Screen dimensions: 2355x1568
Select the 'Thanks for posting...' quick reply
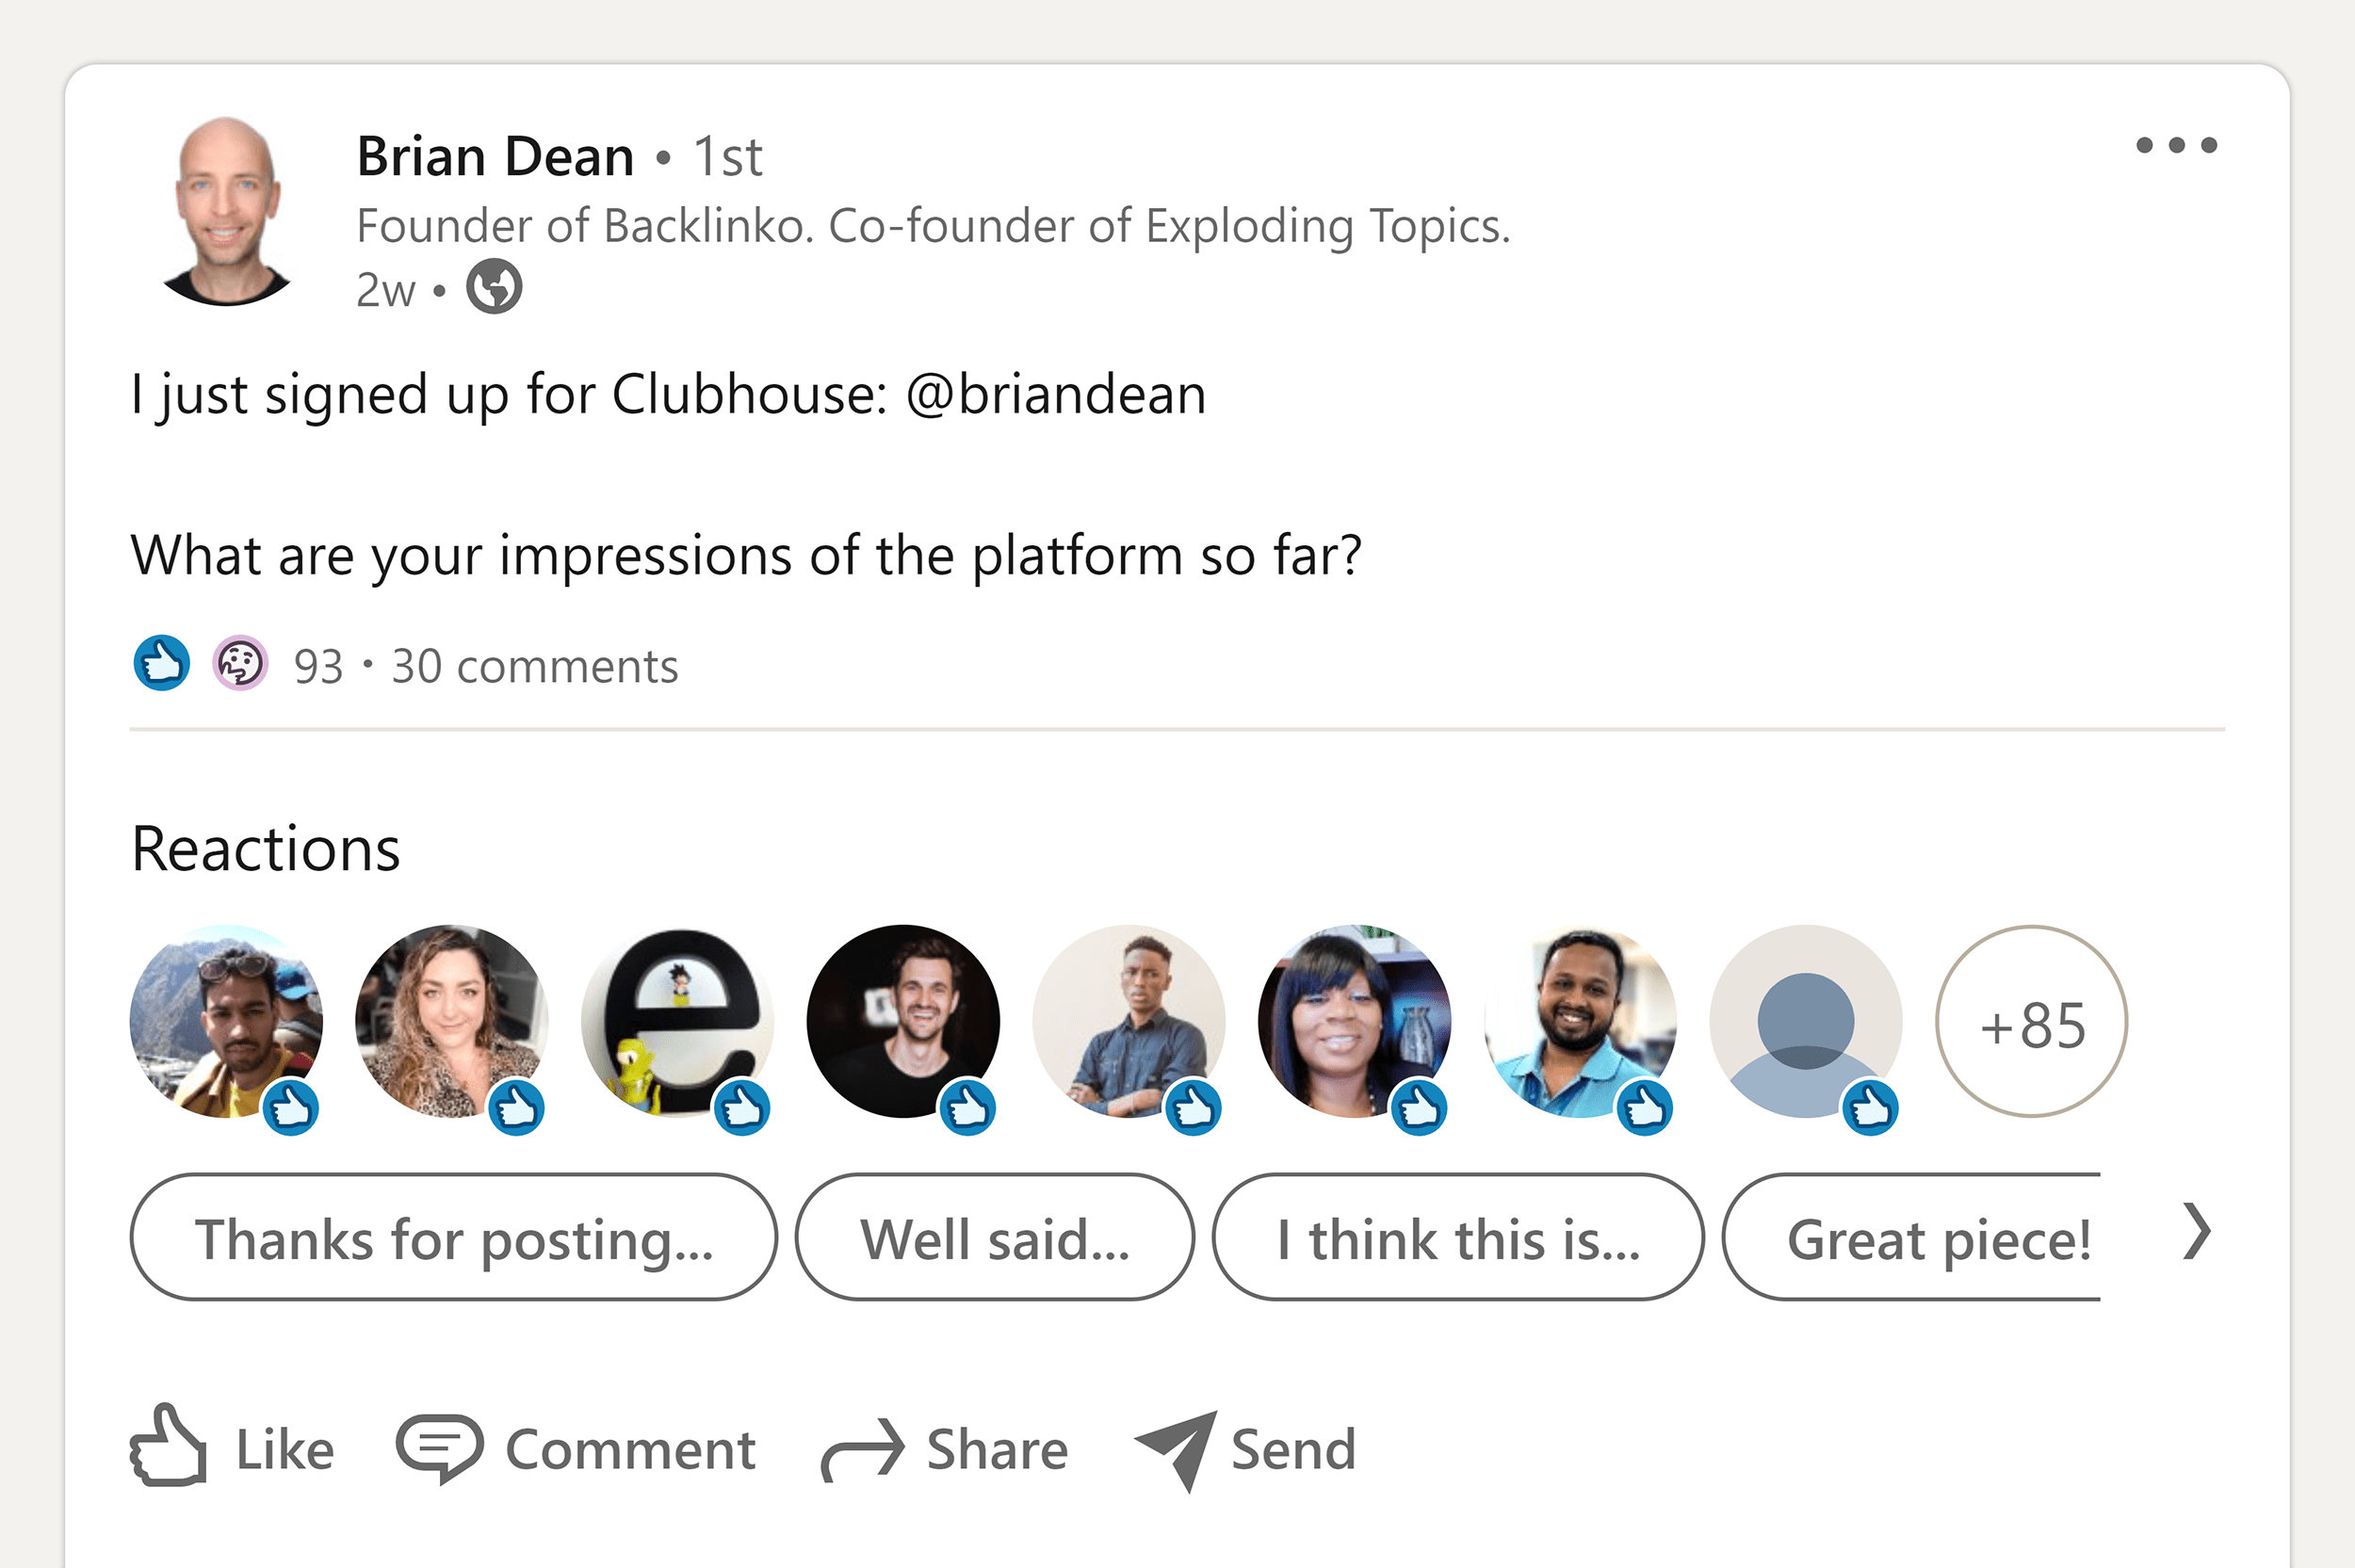pos(453,1237)
